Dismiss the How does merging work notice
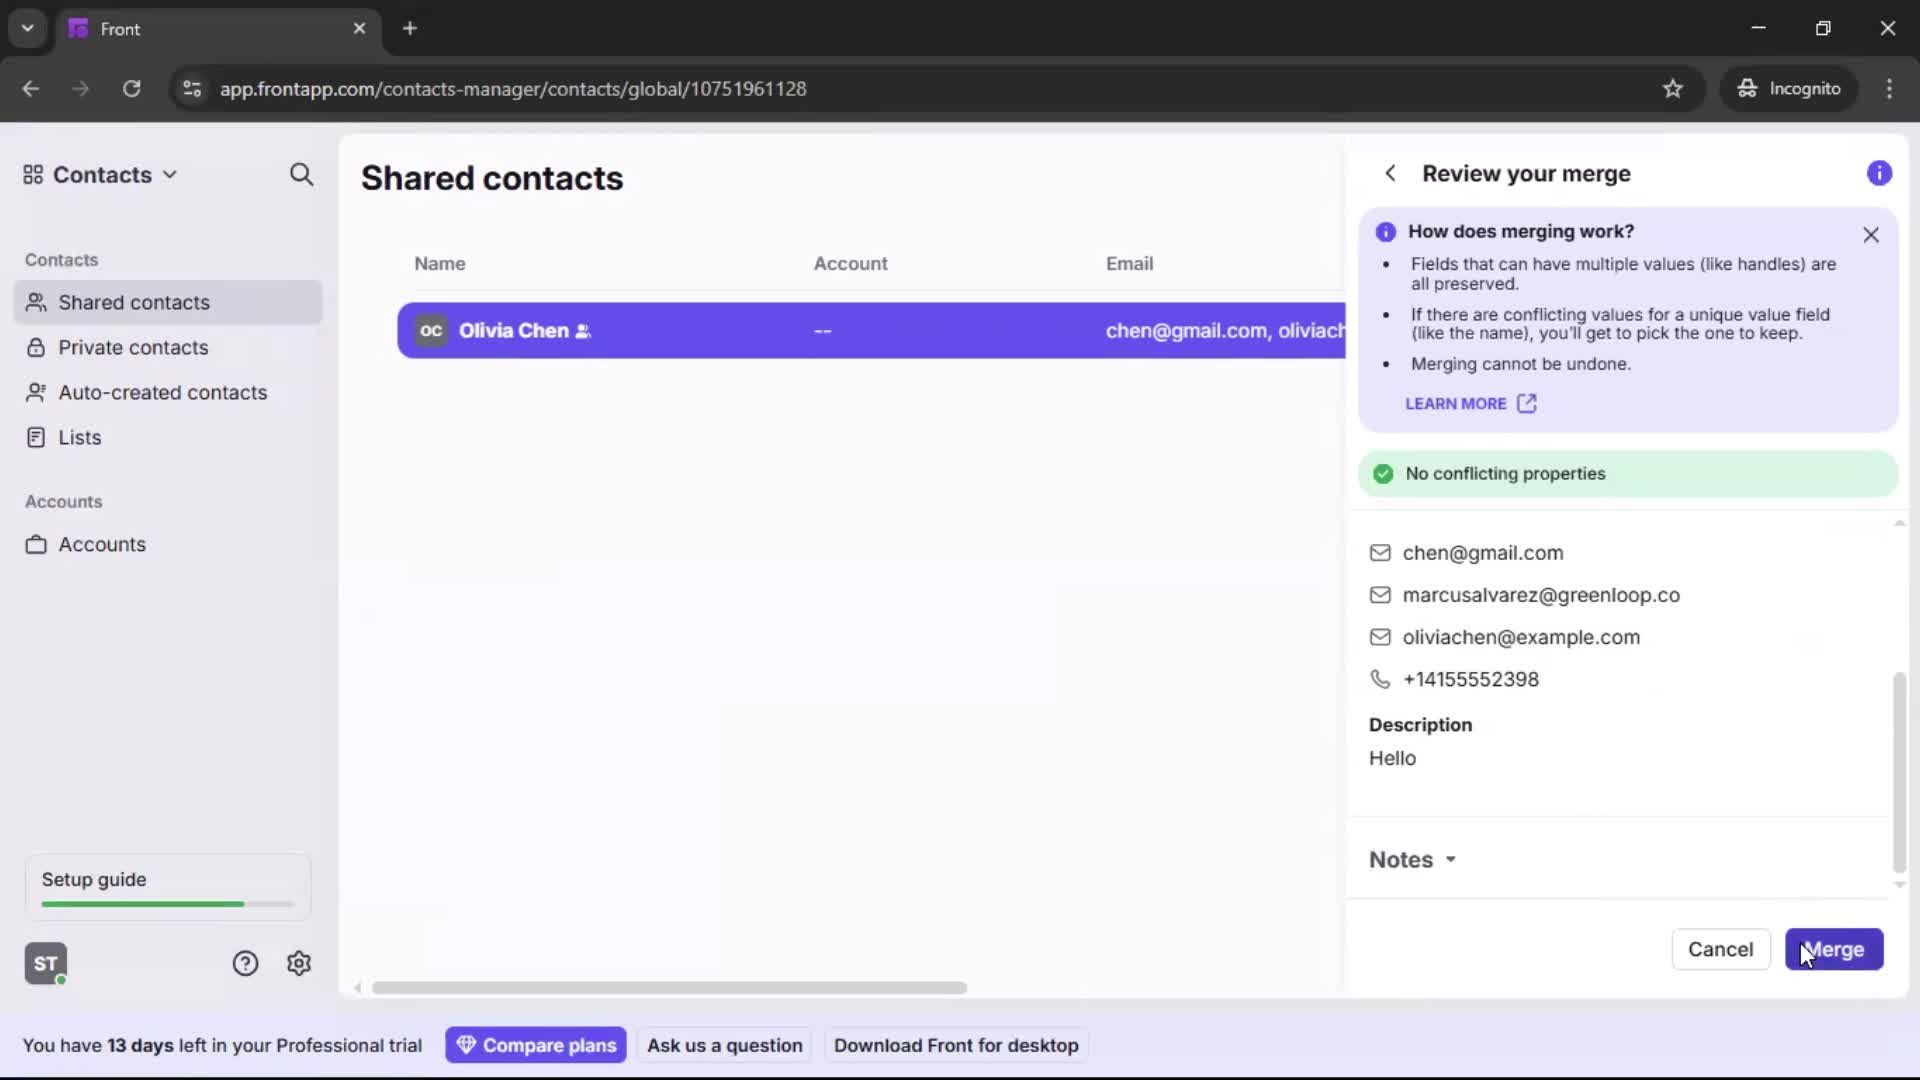Image resolution: width=1920 pixels, height=1080 pixels. (x=1871, y=234)
